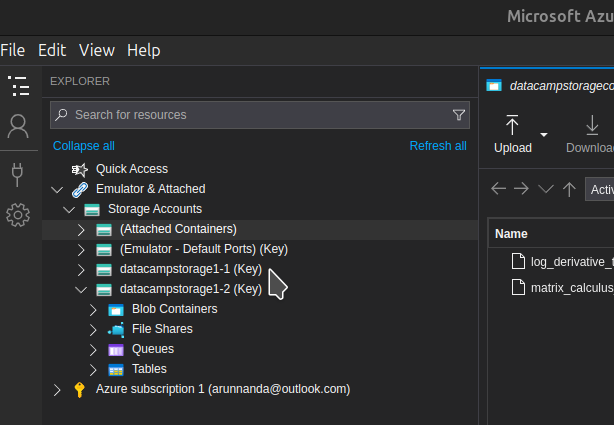Click the Collapse all link
The width and height of the screenshot is (614, 425).
pyautogui.click(x=84, y=146)
